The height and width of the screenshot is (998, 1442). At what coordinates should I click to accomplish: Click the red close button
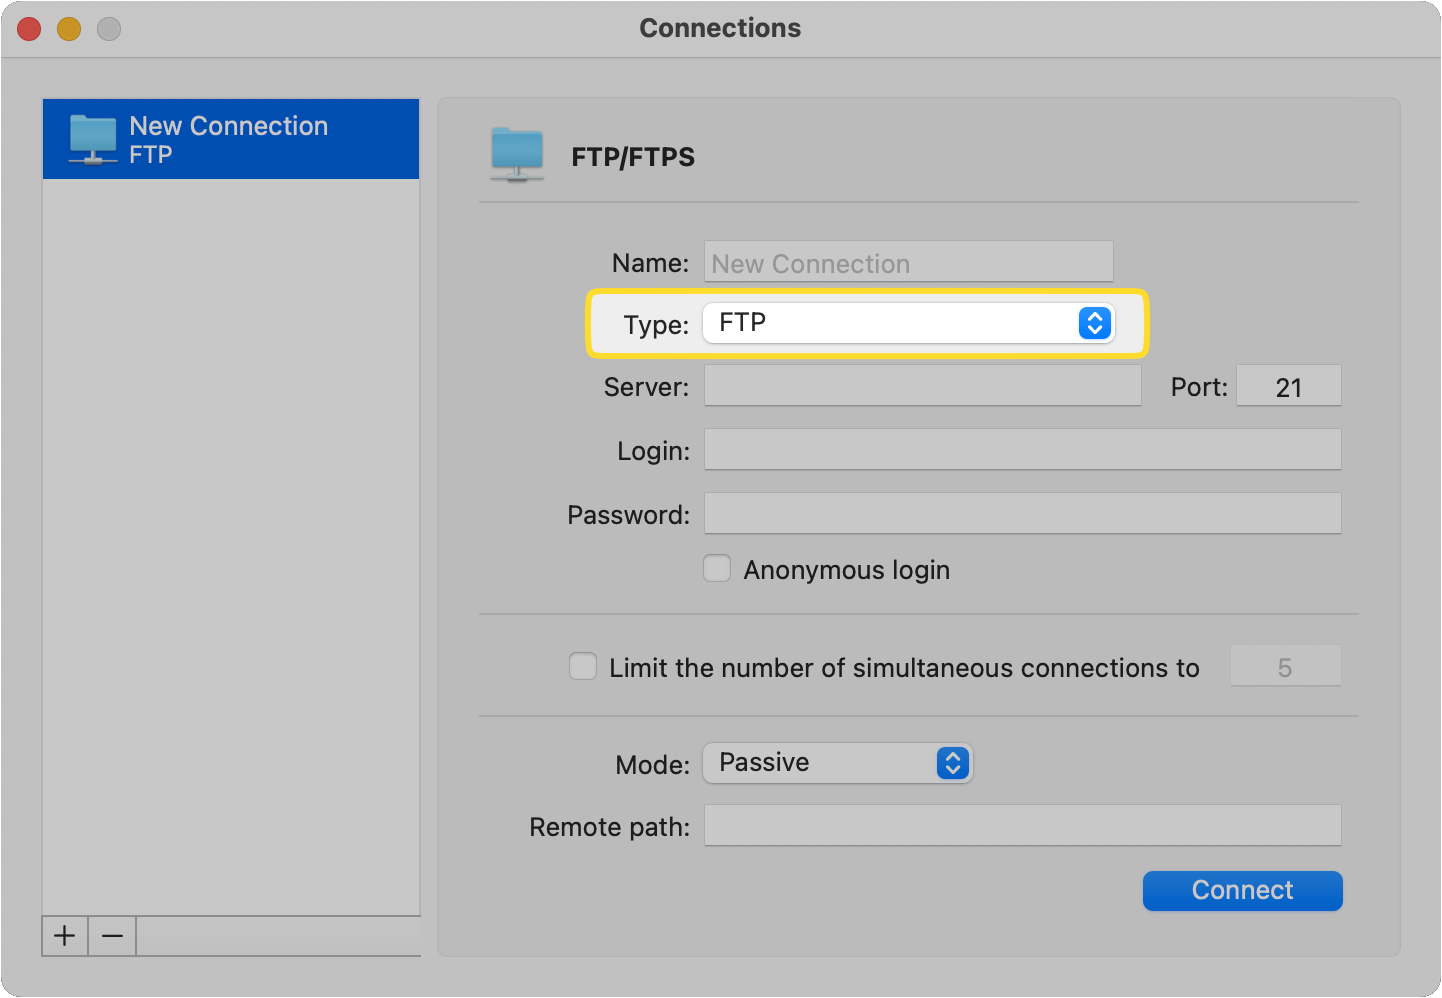[x=28, y=29]
